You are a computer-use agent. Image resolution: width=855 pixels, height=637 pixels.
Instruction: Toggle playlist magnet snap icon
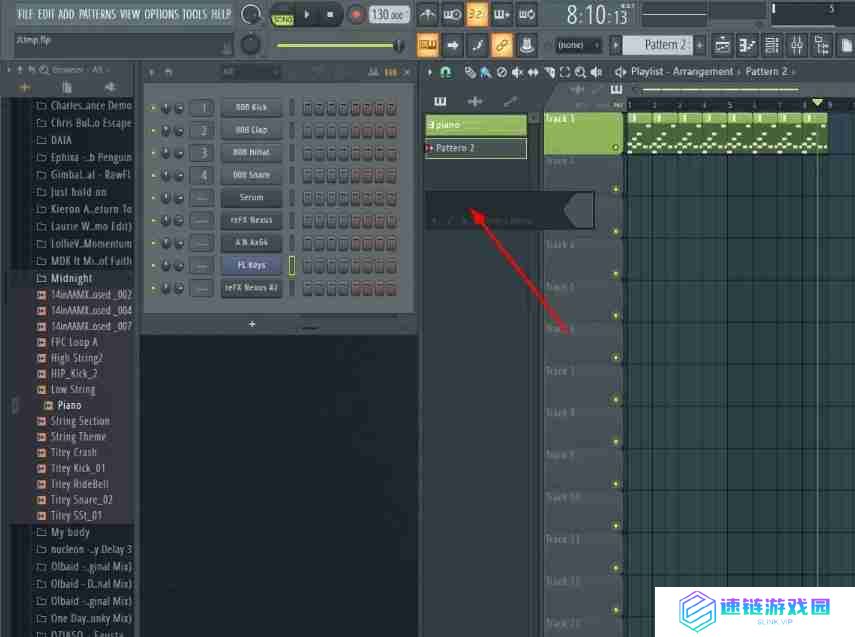click(445, 71)
